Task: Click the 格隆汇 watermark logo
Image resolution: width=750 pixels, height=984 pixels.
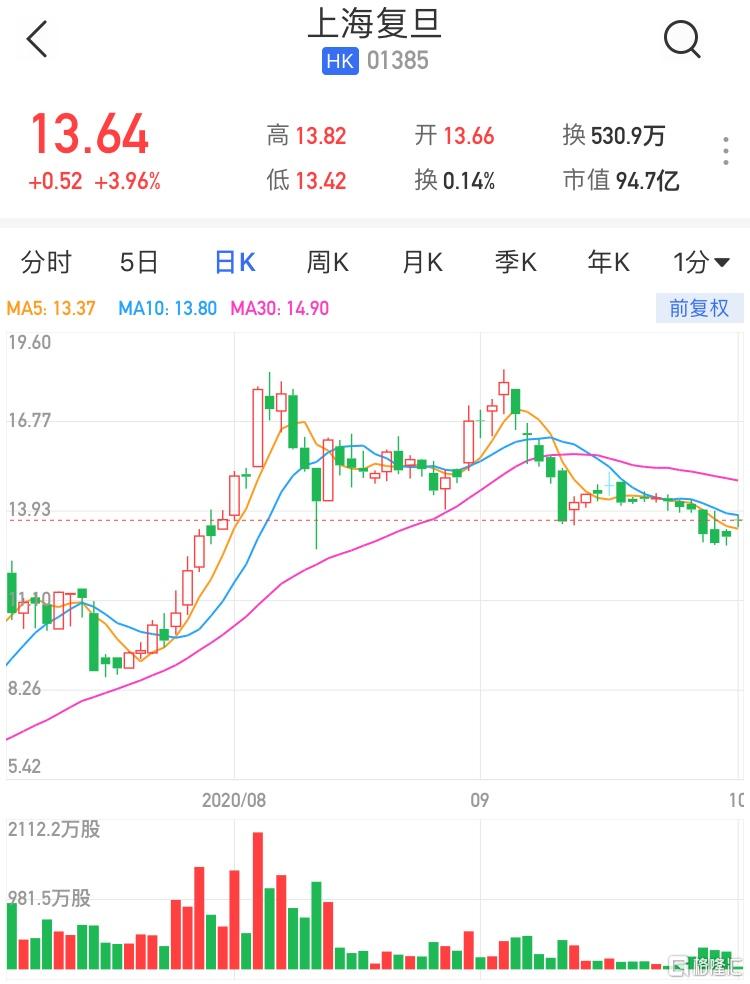Action: pyautogui.click(x=706, y=965)
